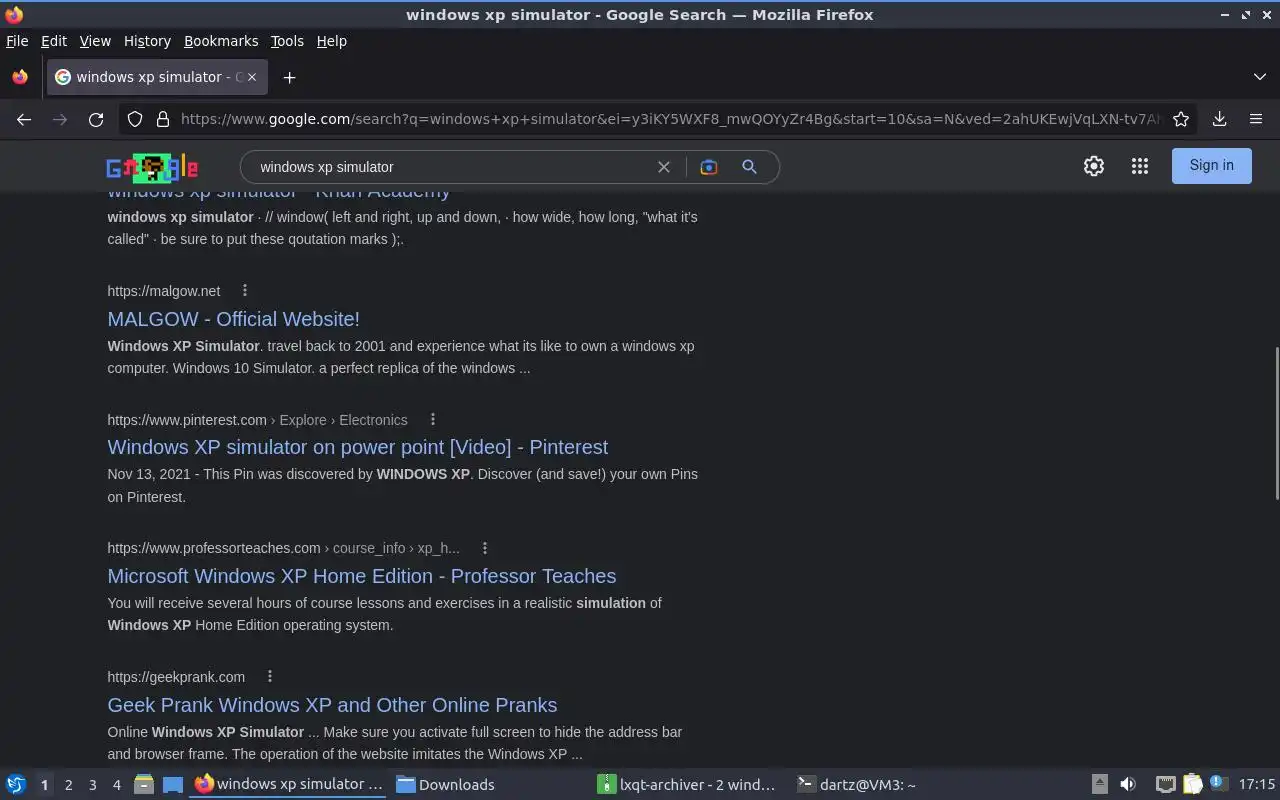
Task: Clear the Google search box text
Action: (663, 167)
